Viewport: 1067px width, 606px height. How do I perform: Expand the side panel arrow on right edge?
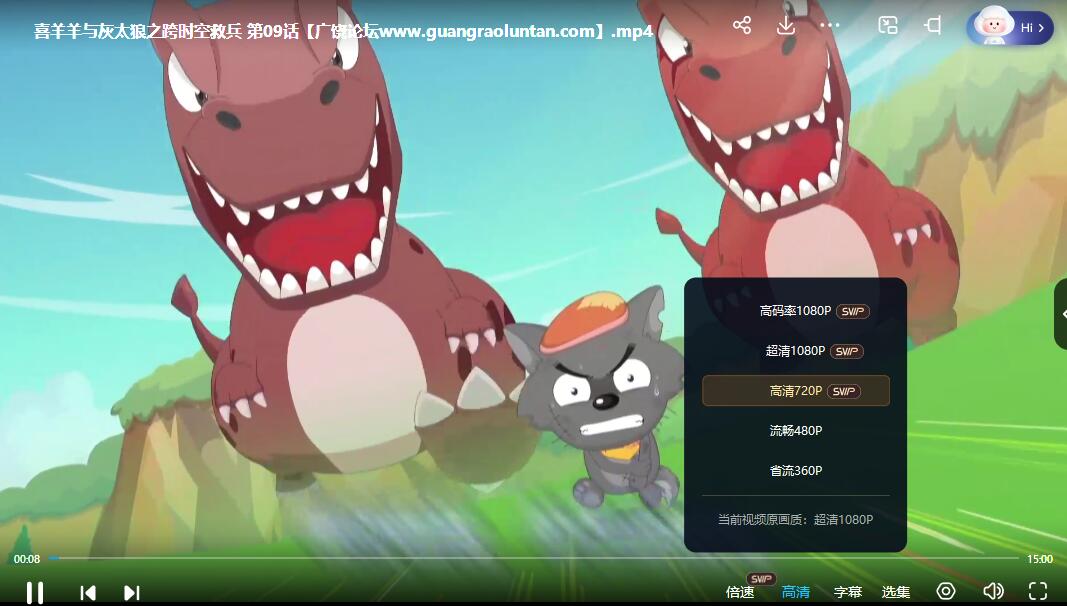(x=1062, y=314)
